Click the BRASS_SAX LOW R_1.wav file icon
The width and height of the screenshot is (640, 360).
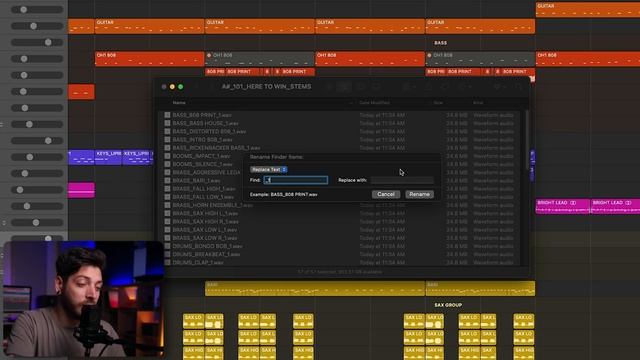coord(167,238)
